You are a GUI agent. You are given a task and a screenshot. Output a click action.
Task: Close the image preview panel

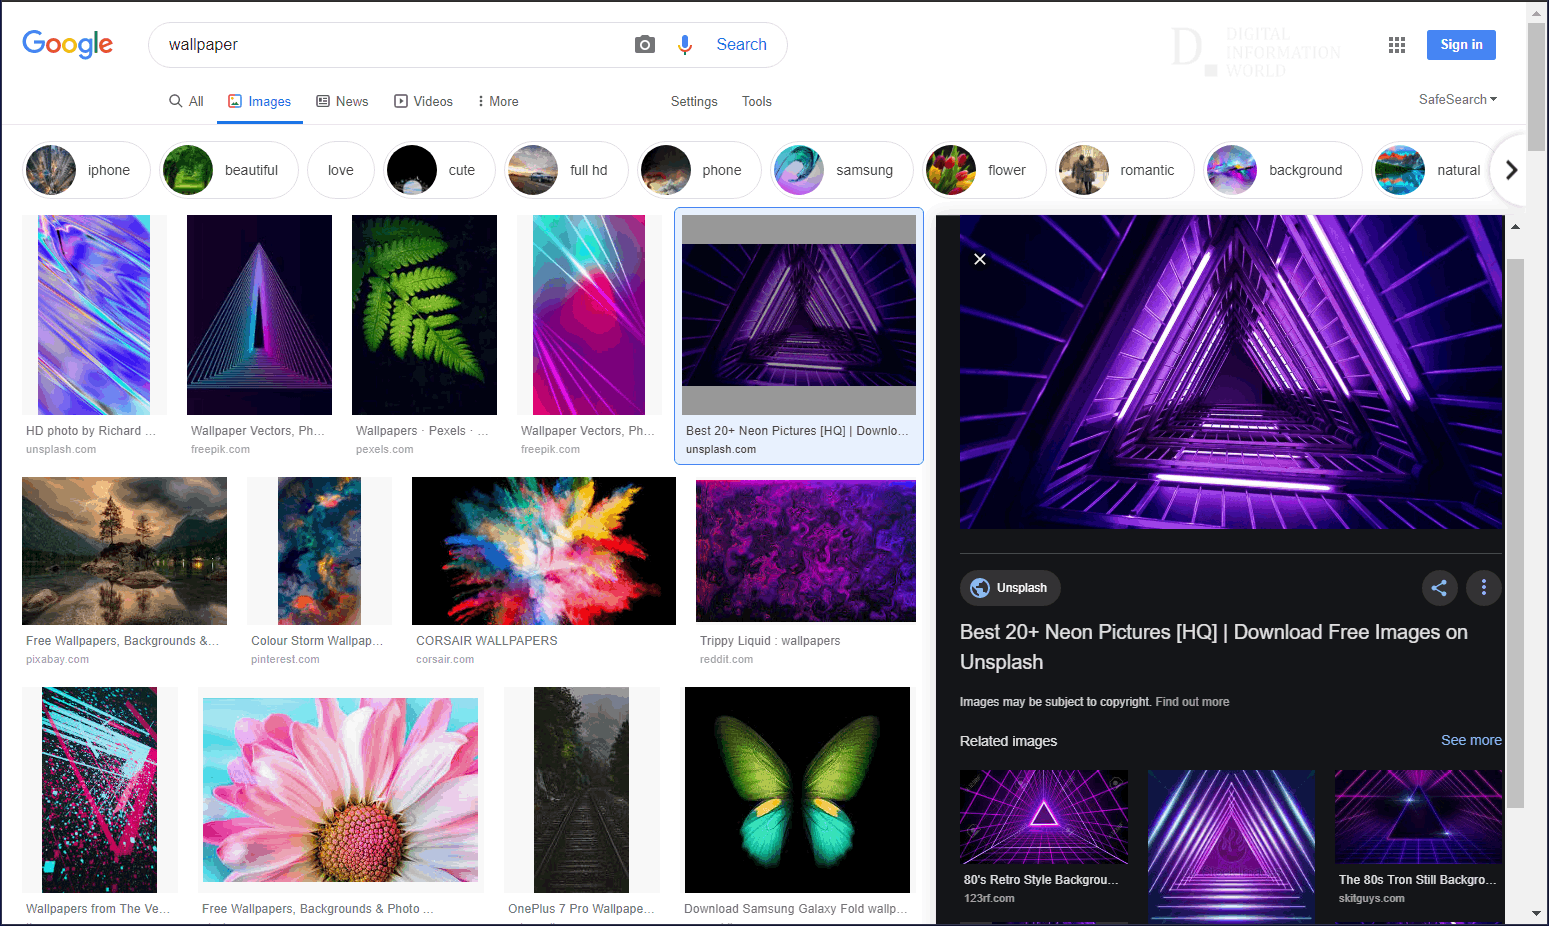[980, 259]
